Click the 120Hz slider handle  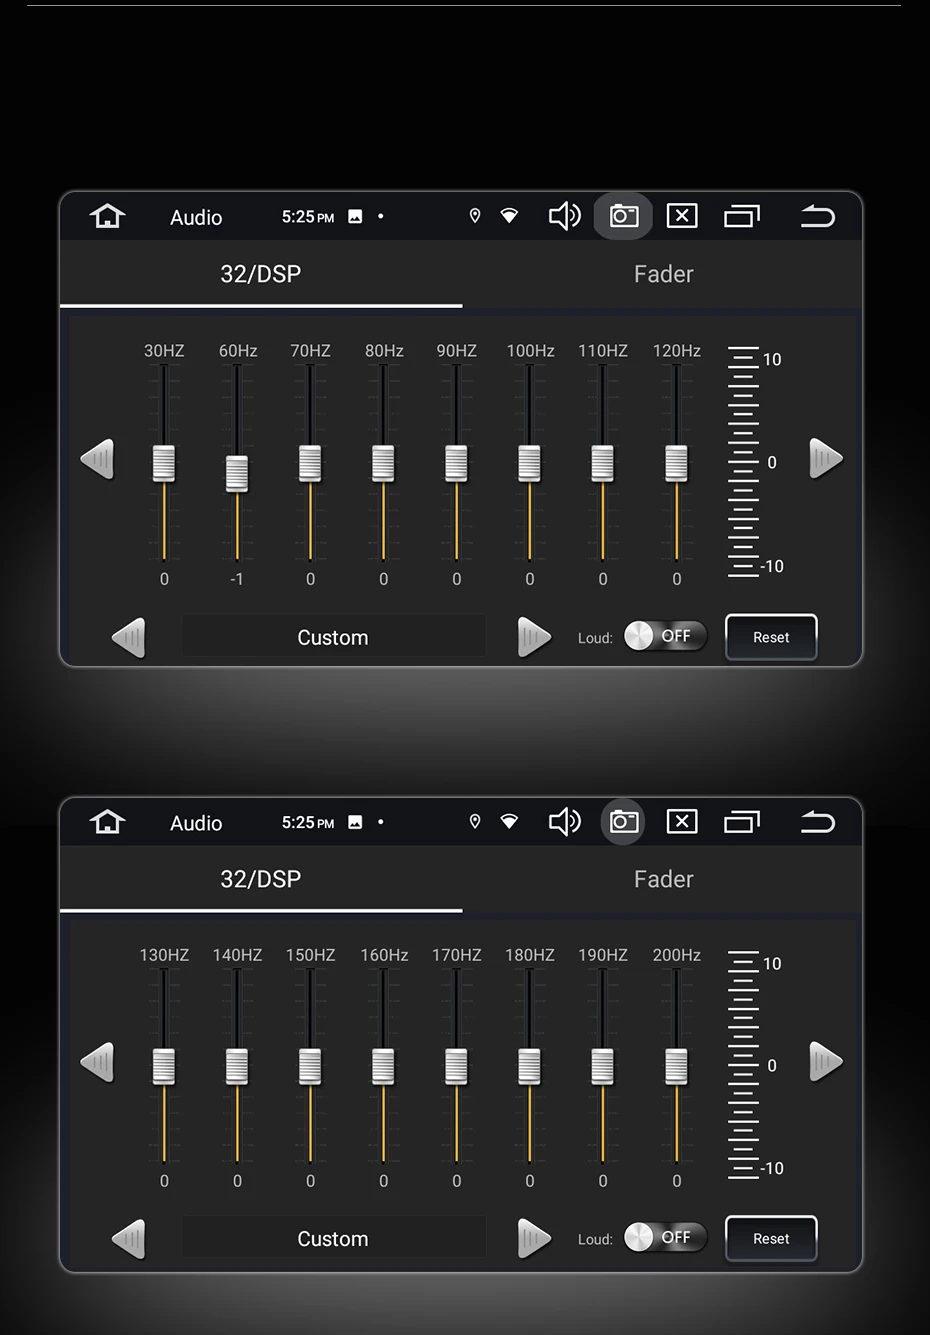click(677, 463)
